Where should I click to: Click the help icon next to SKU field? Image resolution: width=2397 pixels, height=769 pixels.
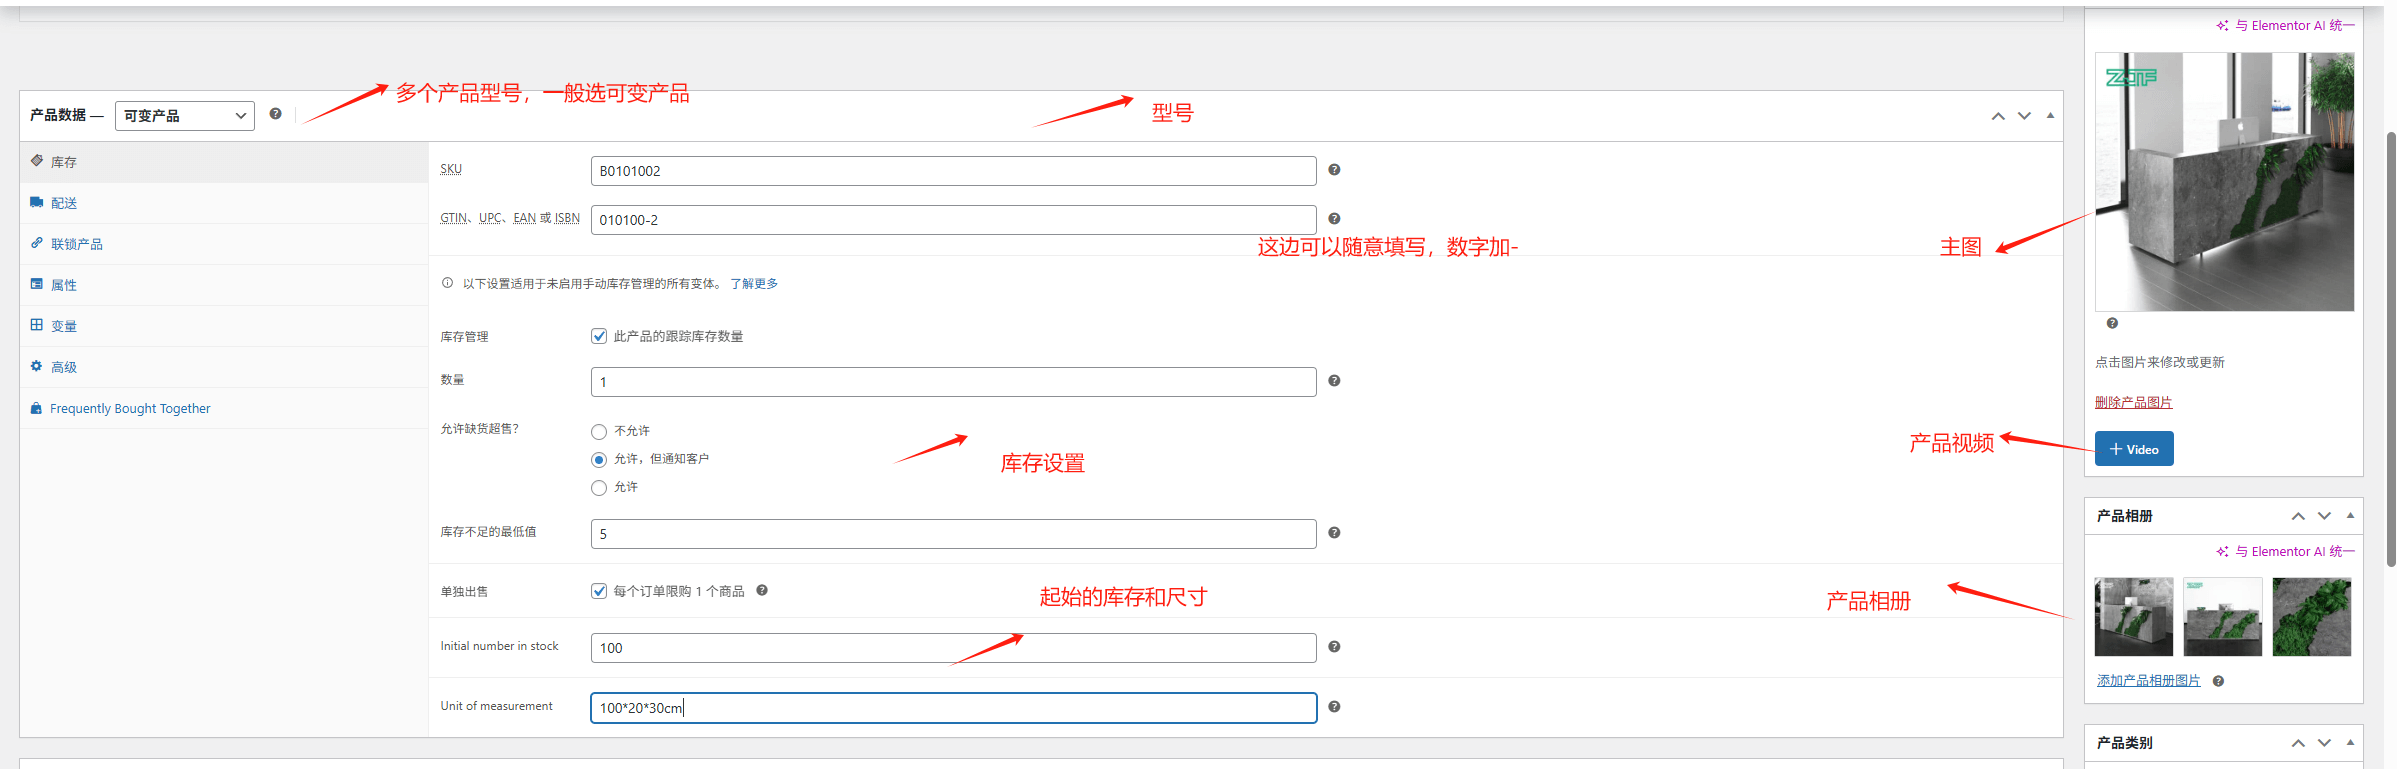[x=1334, y=170]
